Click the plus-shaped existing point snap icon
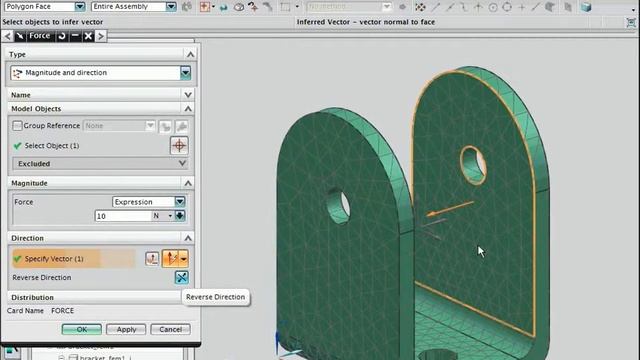This screenshot has width=640, height=360. (521, 7)
